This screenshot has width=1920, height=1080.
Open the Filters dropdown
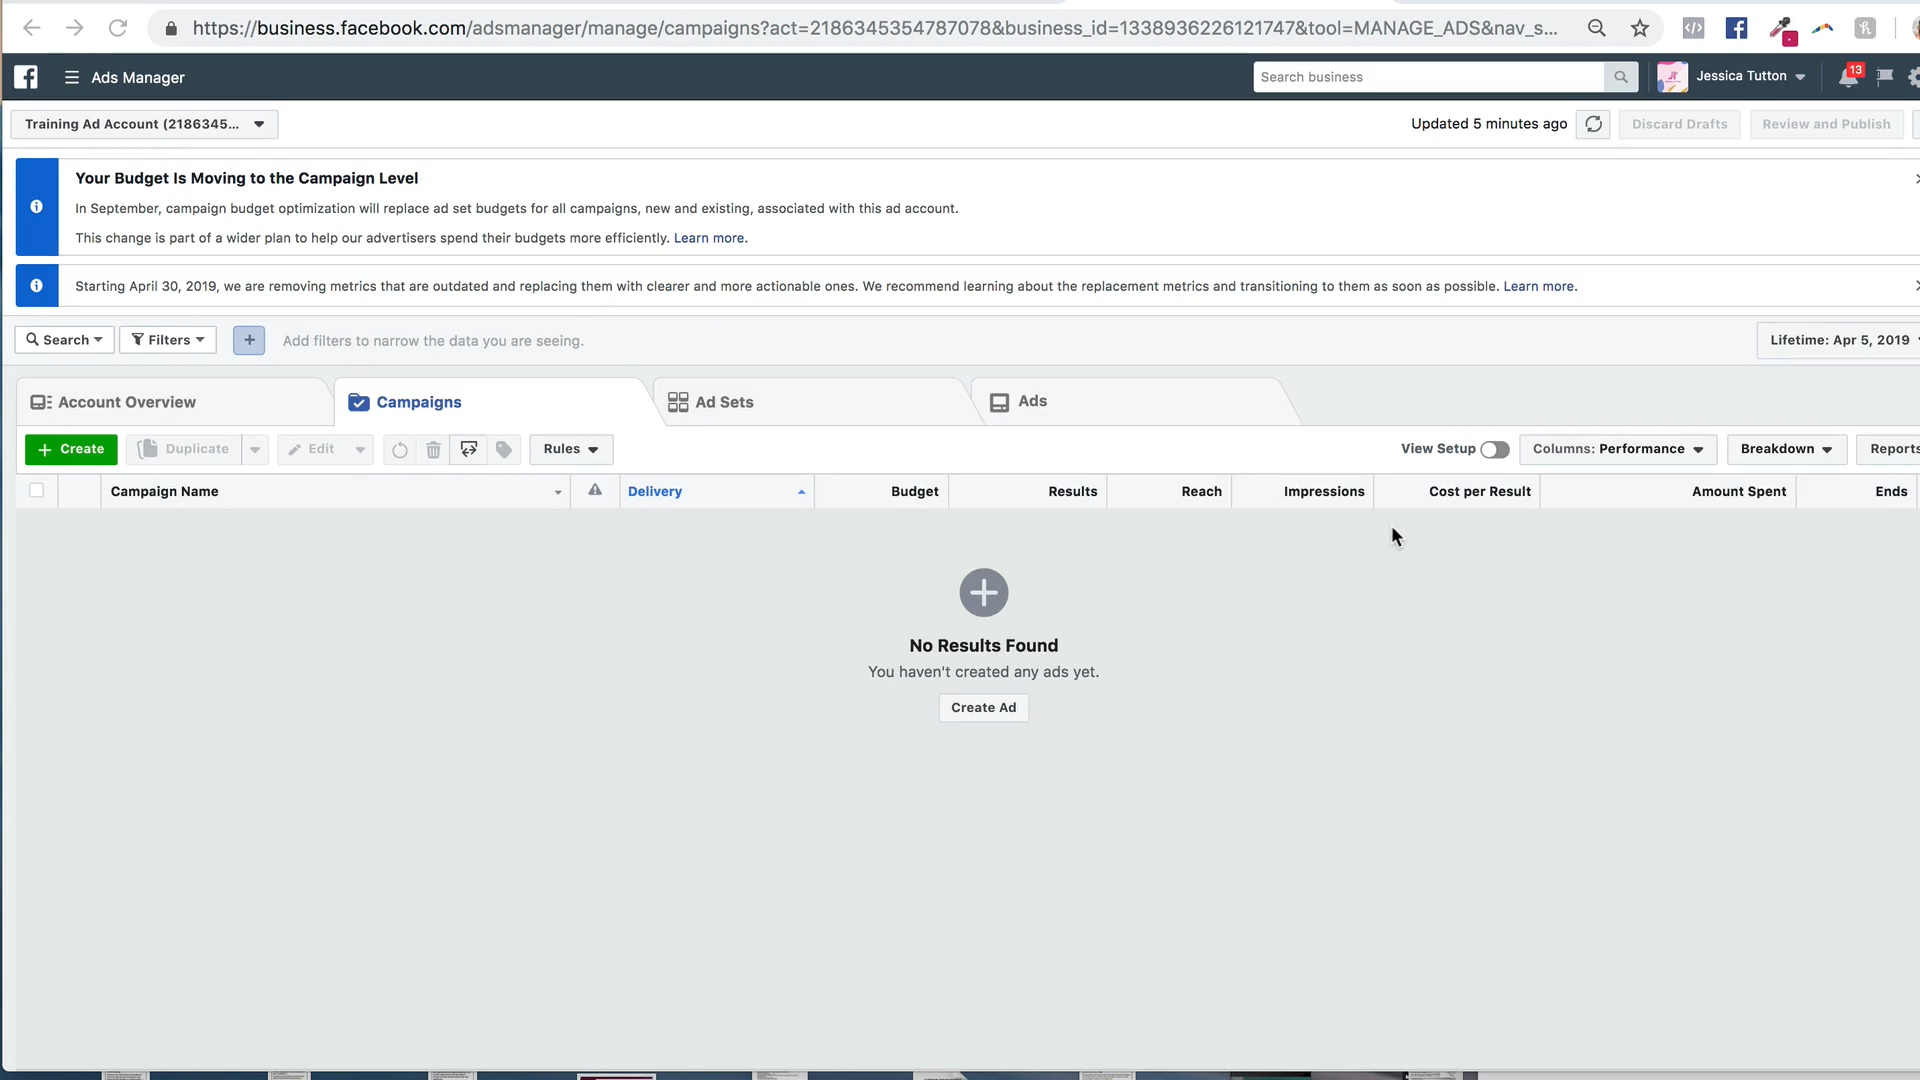click(x=168, y=340)
